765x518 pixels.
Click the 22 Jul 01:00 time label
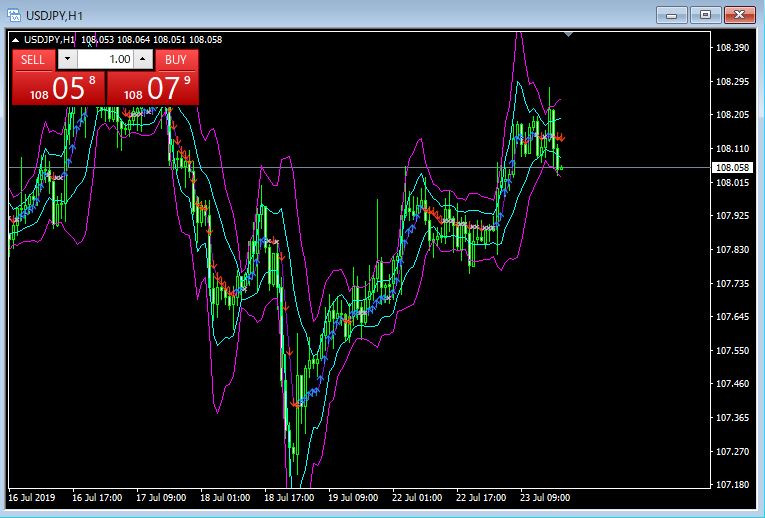click(417, 498)
